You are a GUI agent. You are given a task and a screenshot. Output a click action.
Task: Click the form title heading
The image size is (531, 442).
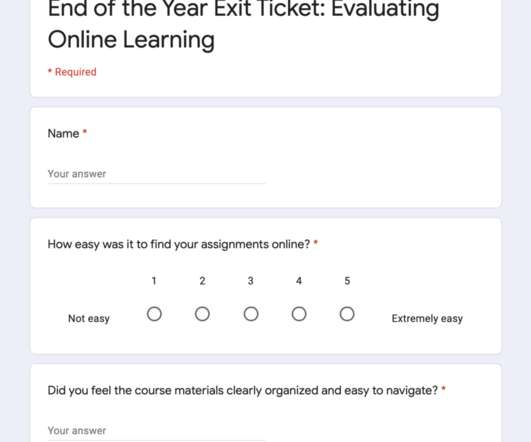click(243, 24)
